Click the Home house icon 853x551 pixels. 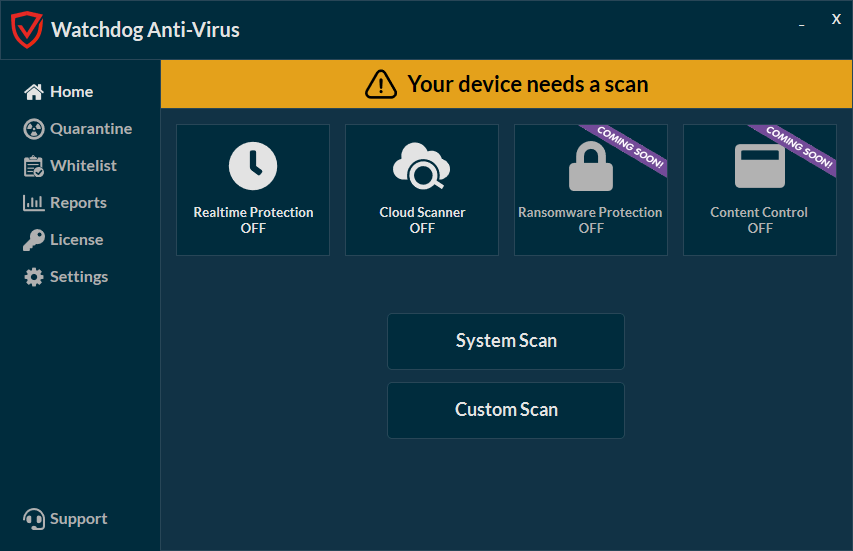tap(34, 92)
